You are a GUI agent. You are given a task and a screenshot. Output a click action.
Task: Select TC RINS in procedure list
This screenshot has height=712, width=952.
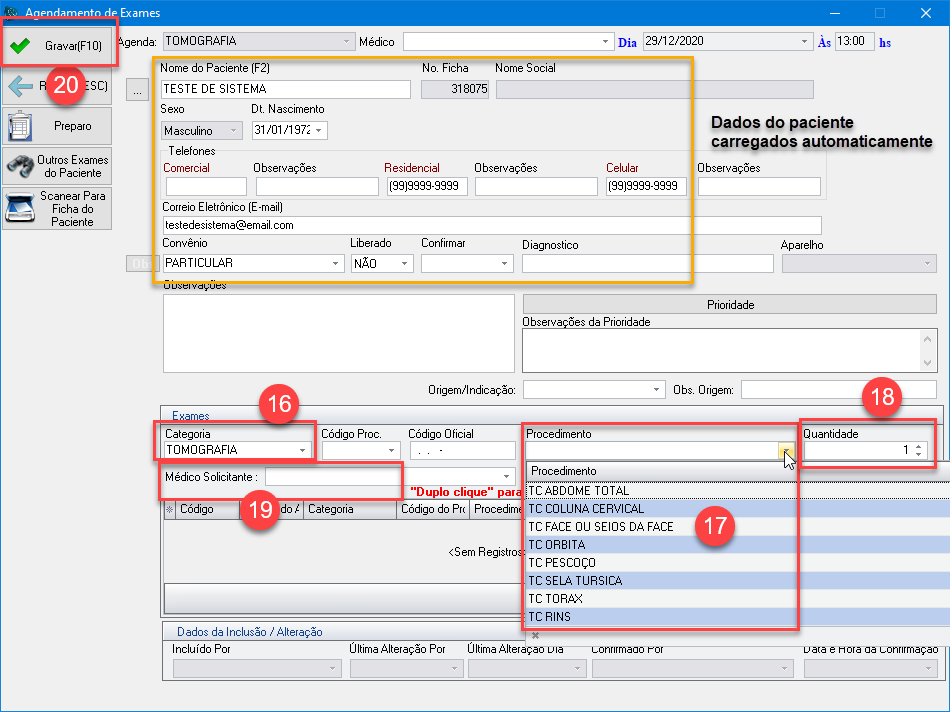(550, 617)
